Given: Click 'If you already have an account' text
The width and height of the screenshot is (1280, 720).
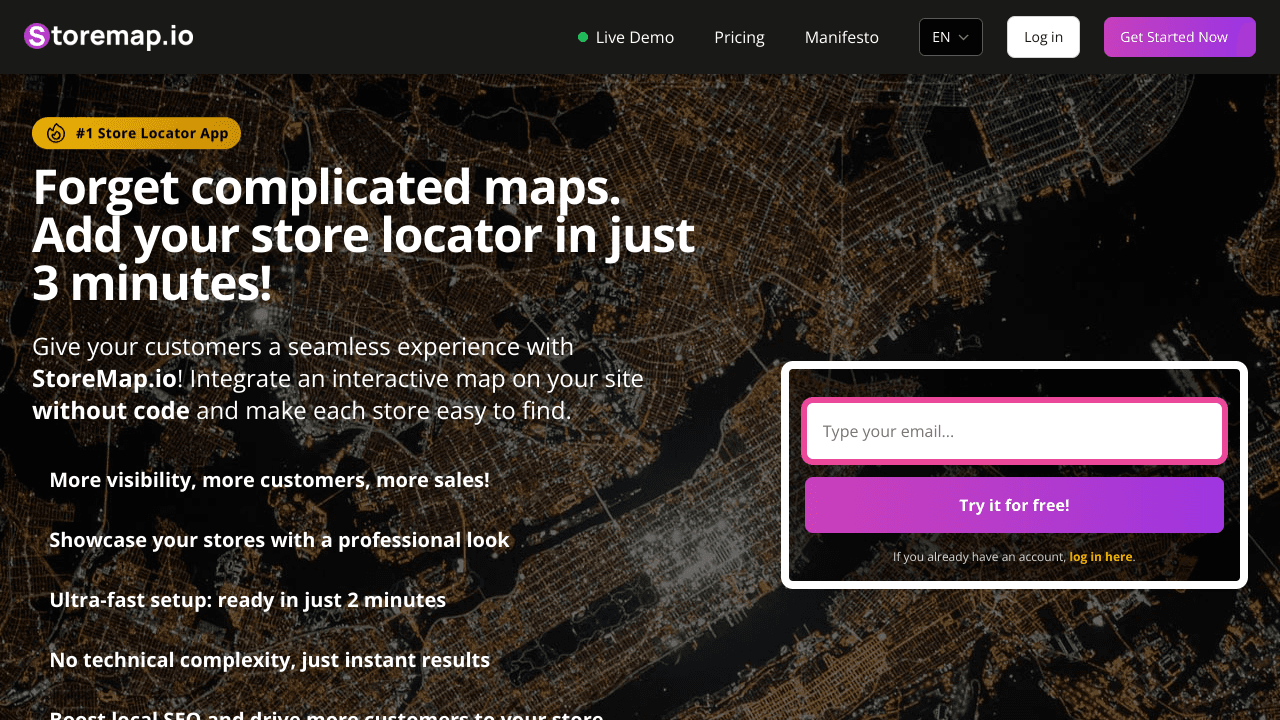Looking at the screenshot, I should coord(979,557).
